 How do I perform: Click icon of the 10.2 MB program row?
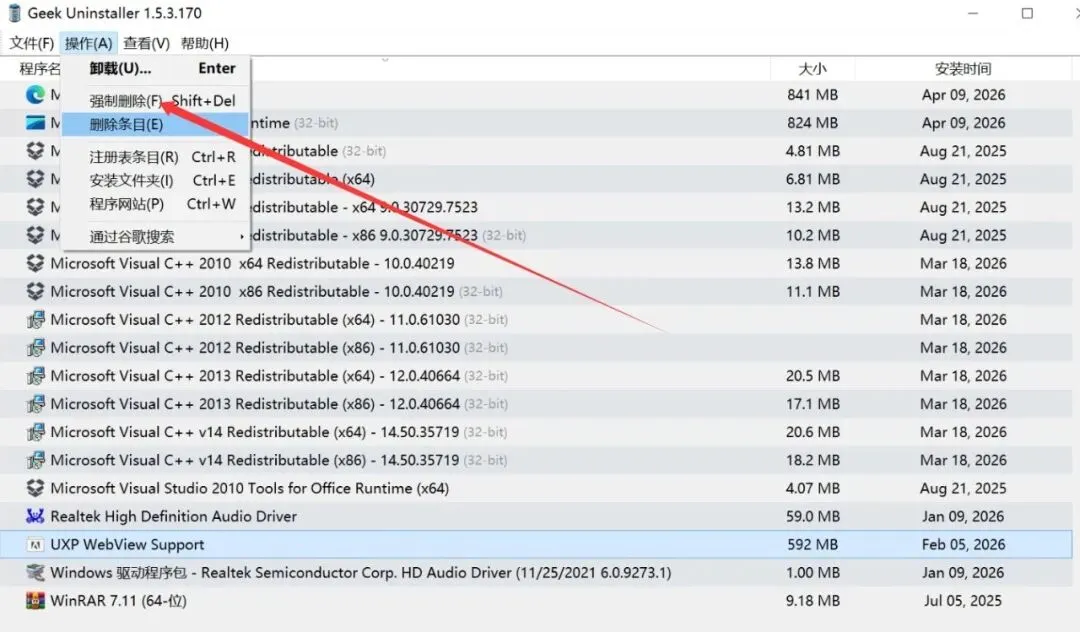coord(35,235)
